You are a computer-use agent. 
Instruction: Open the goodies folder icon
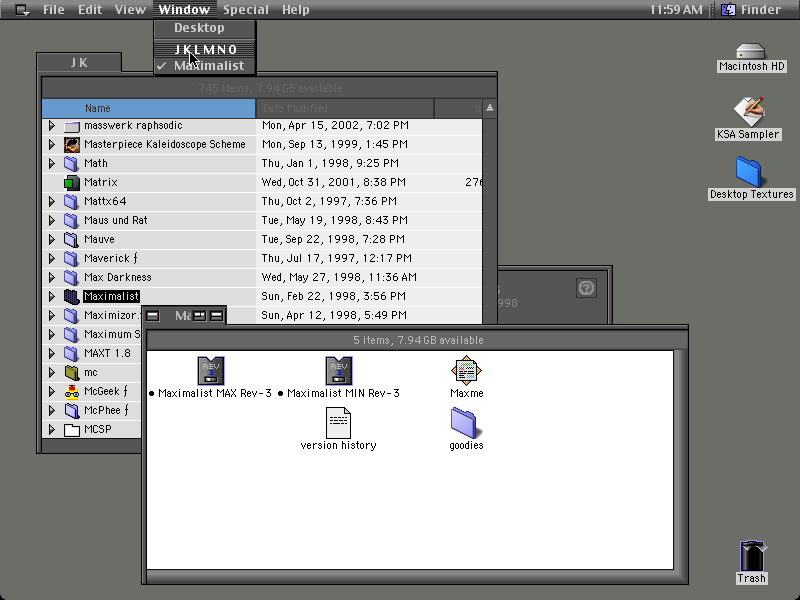[463, 423]
